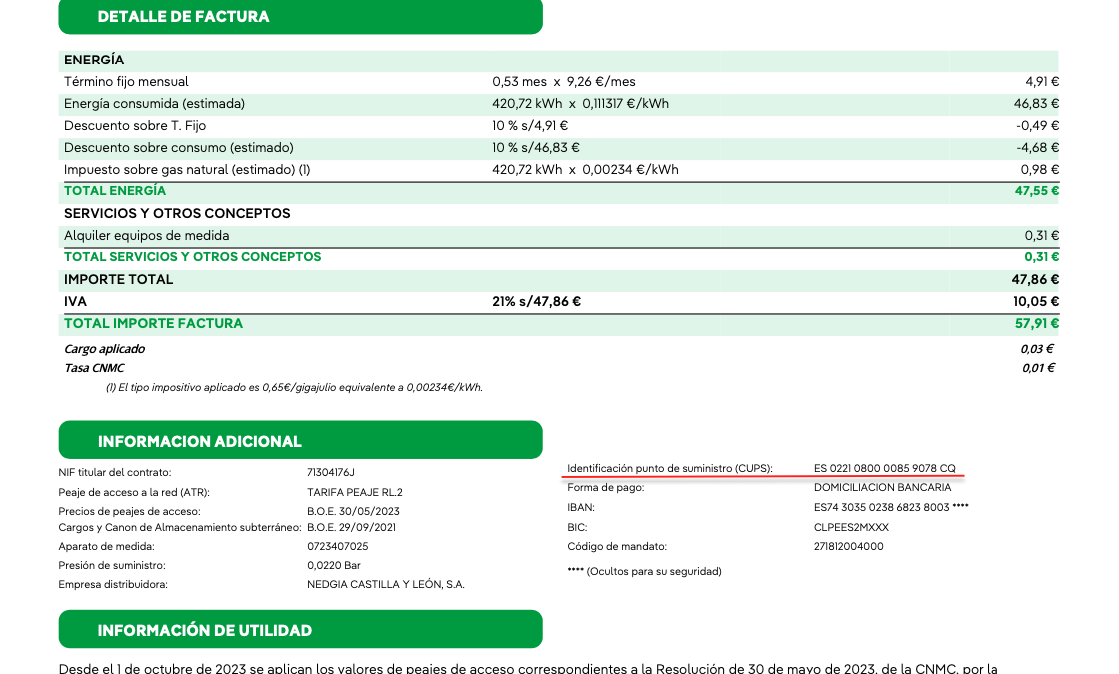Click the 10,05 € IVA amount
Viewport: 1119px width, 674px height.
tap(1036, 302)
